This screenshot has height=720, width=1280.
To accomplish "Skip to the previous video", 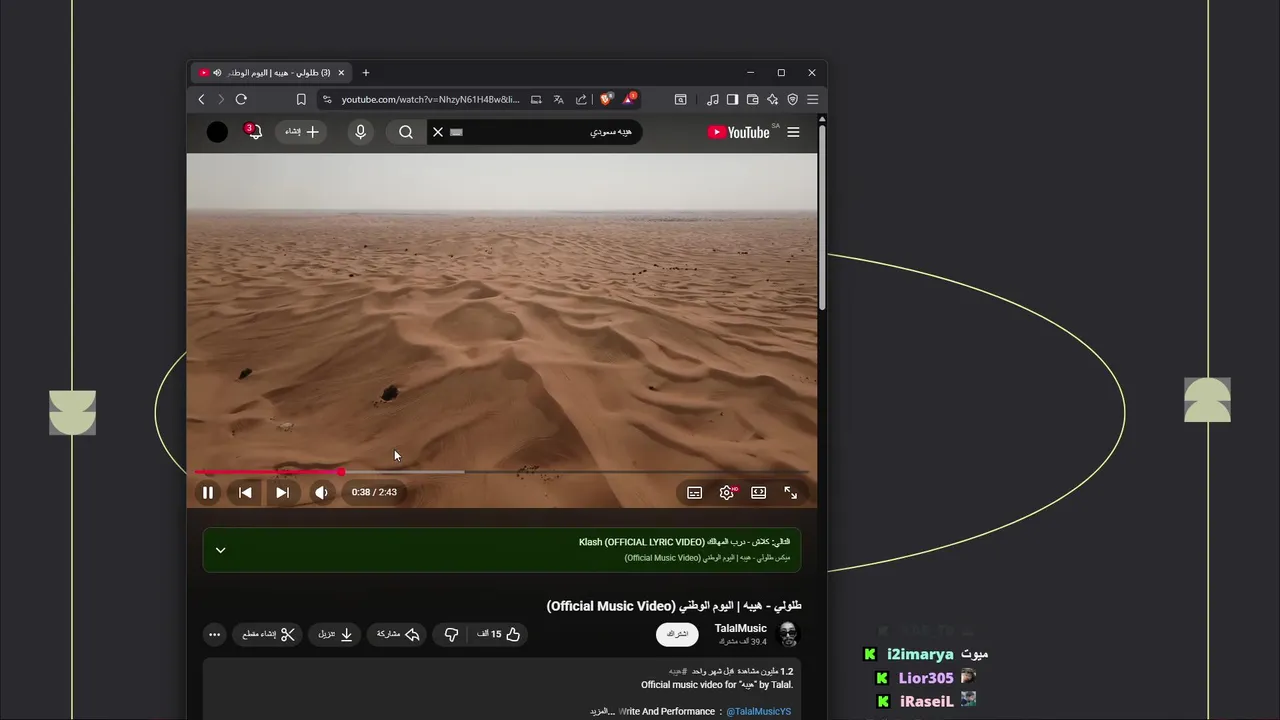I will coord(245,492).
